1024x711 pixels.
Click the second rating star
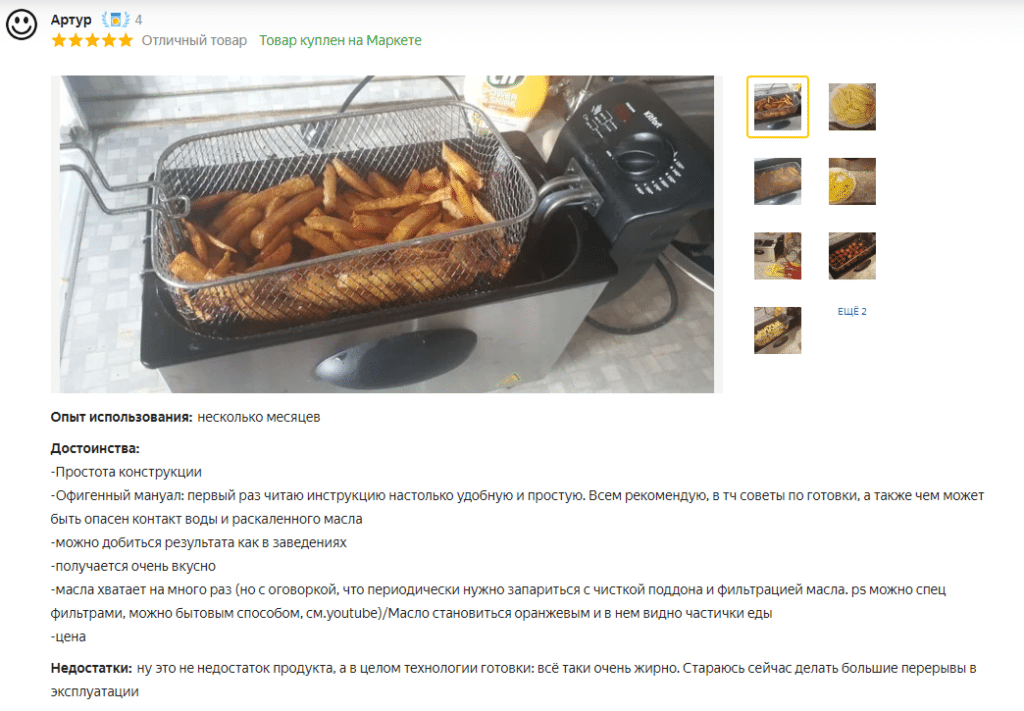tap(76, 40)
